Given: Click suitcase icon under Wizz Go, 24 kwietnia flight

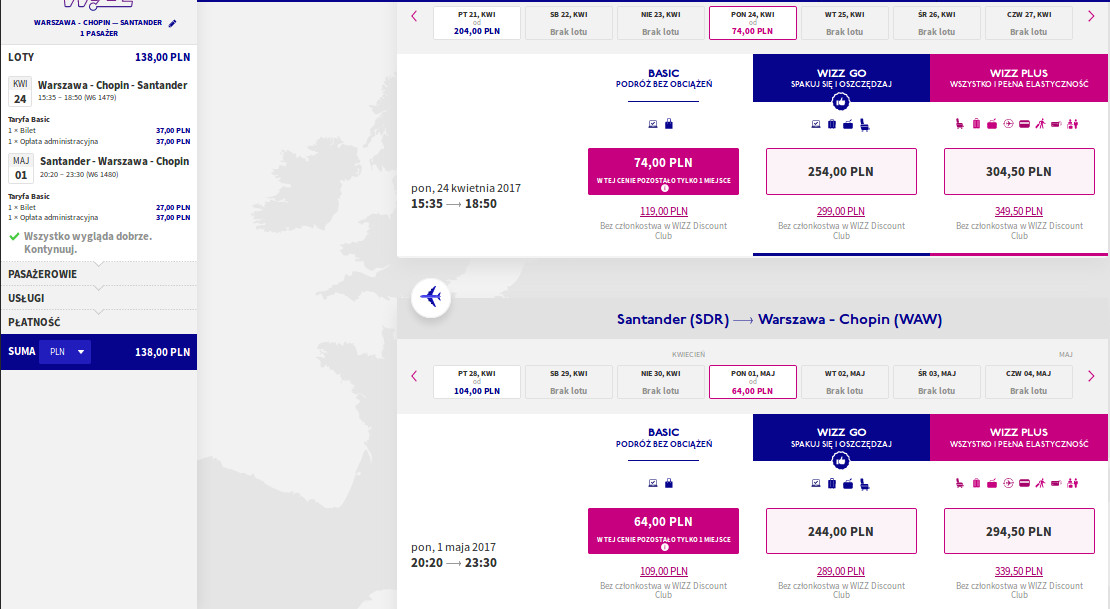Looking at the screenshot, I should click(x=832, y=124).
